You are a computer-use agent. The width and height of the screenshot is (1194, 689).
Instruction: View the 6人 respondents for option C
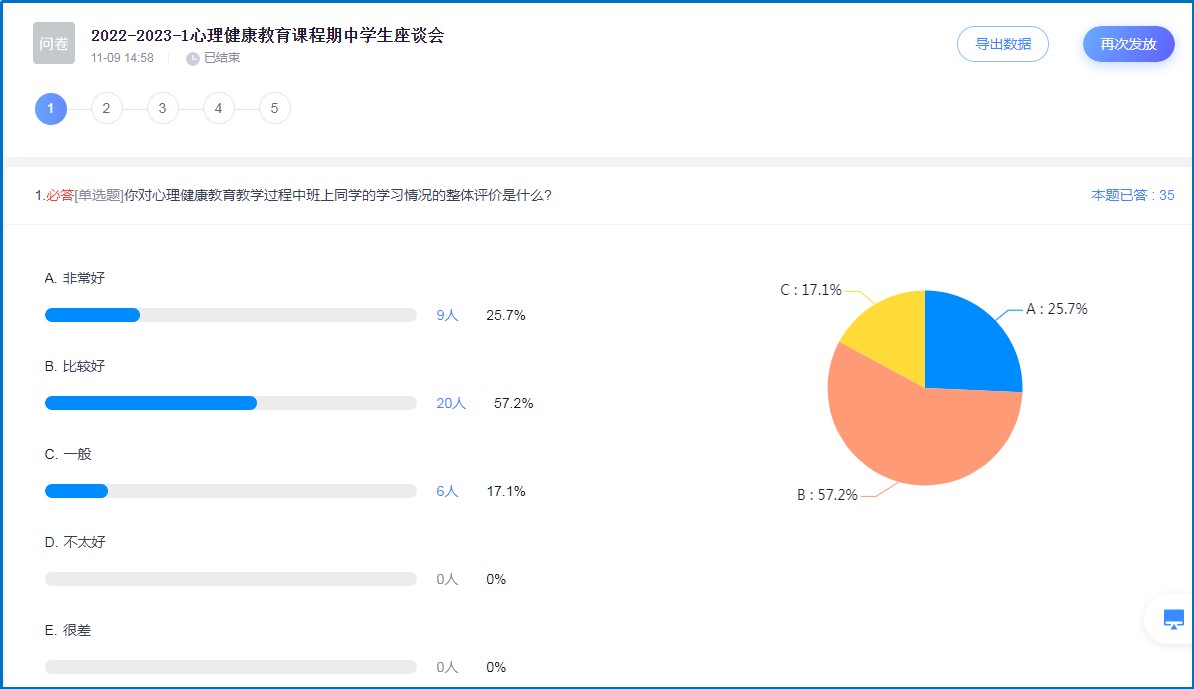pos(447,491)
